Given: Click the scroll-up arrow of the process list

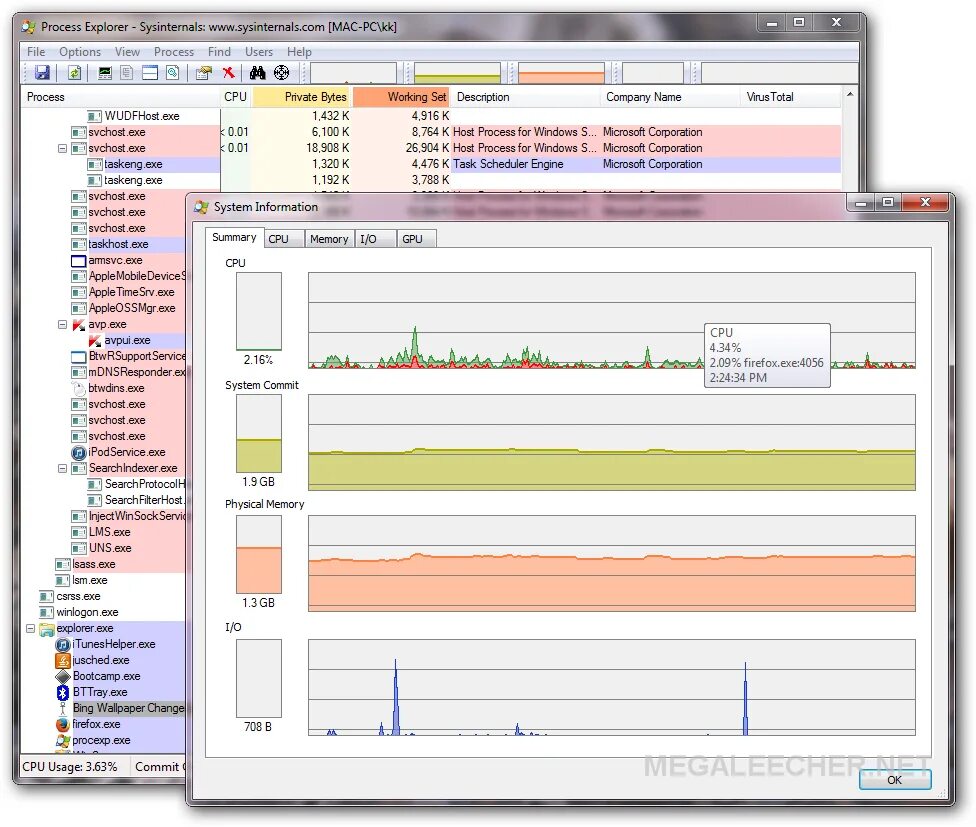Looking at the screenshot, I should point(850,95).
